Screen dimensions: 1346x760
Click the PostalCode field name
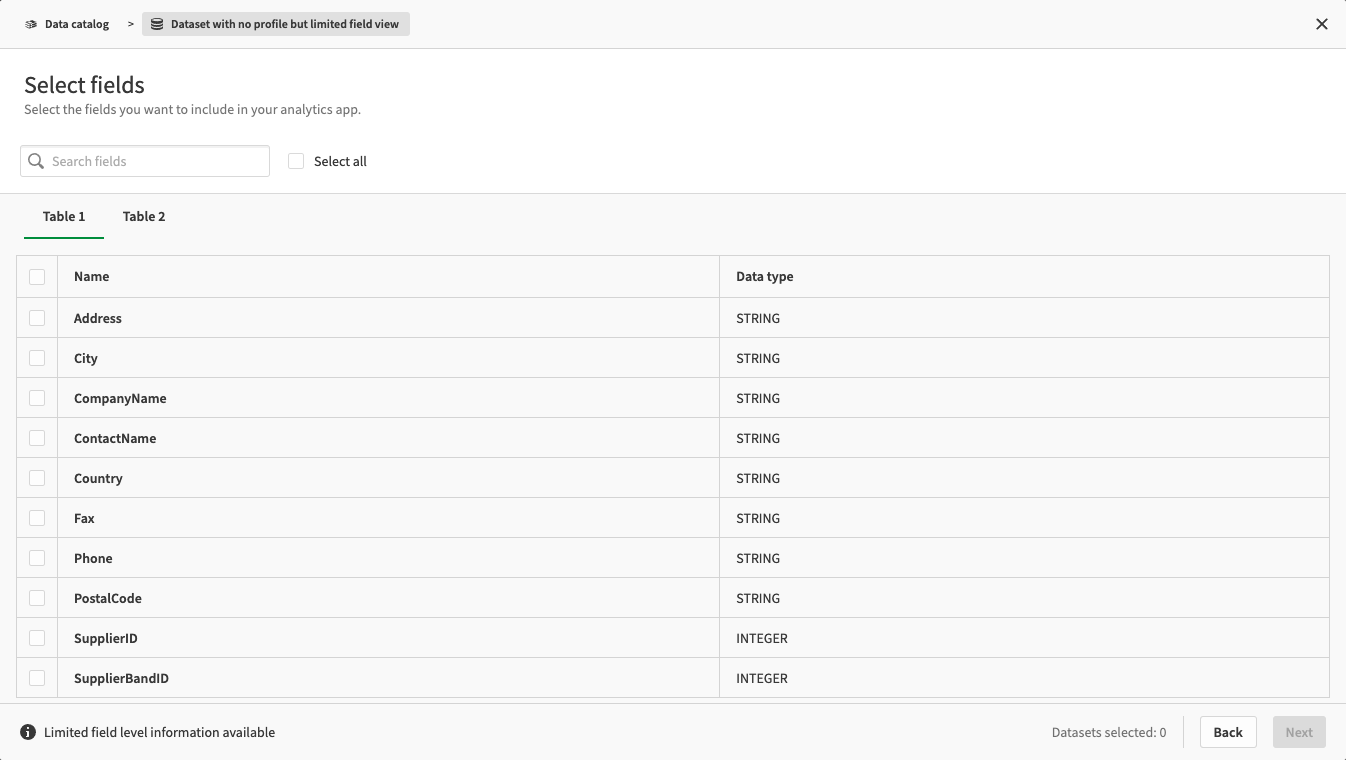tap(108, 598)
